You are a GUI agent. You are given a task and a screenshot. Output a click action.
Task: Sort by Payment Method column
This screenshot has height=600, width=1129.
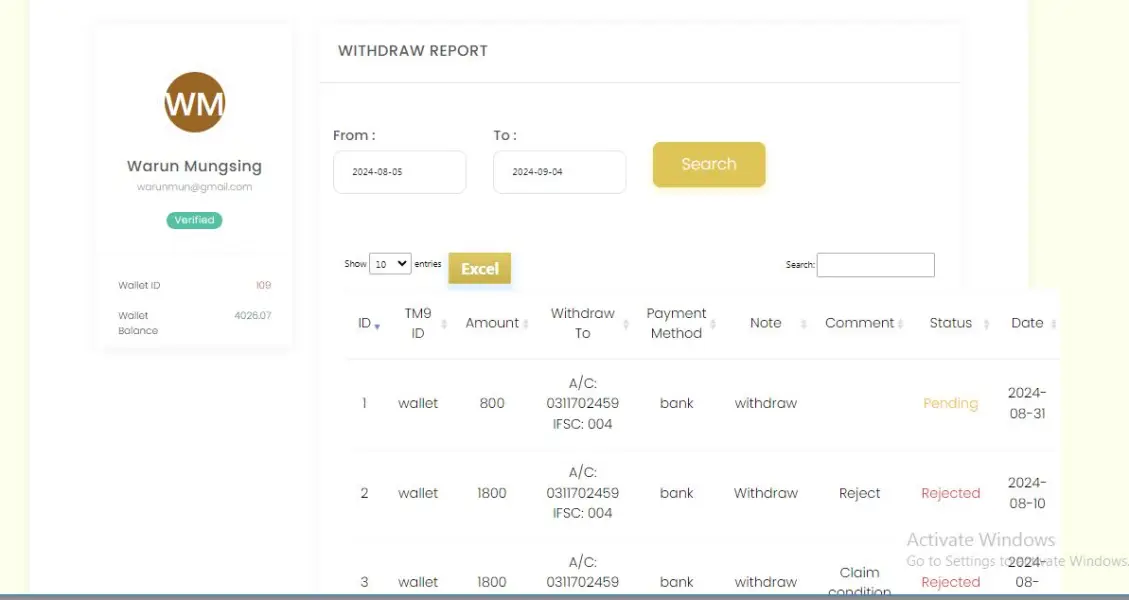[x=713, y=324]
